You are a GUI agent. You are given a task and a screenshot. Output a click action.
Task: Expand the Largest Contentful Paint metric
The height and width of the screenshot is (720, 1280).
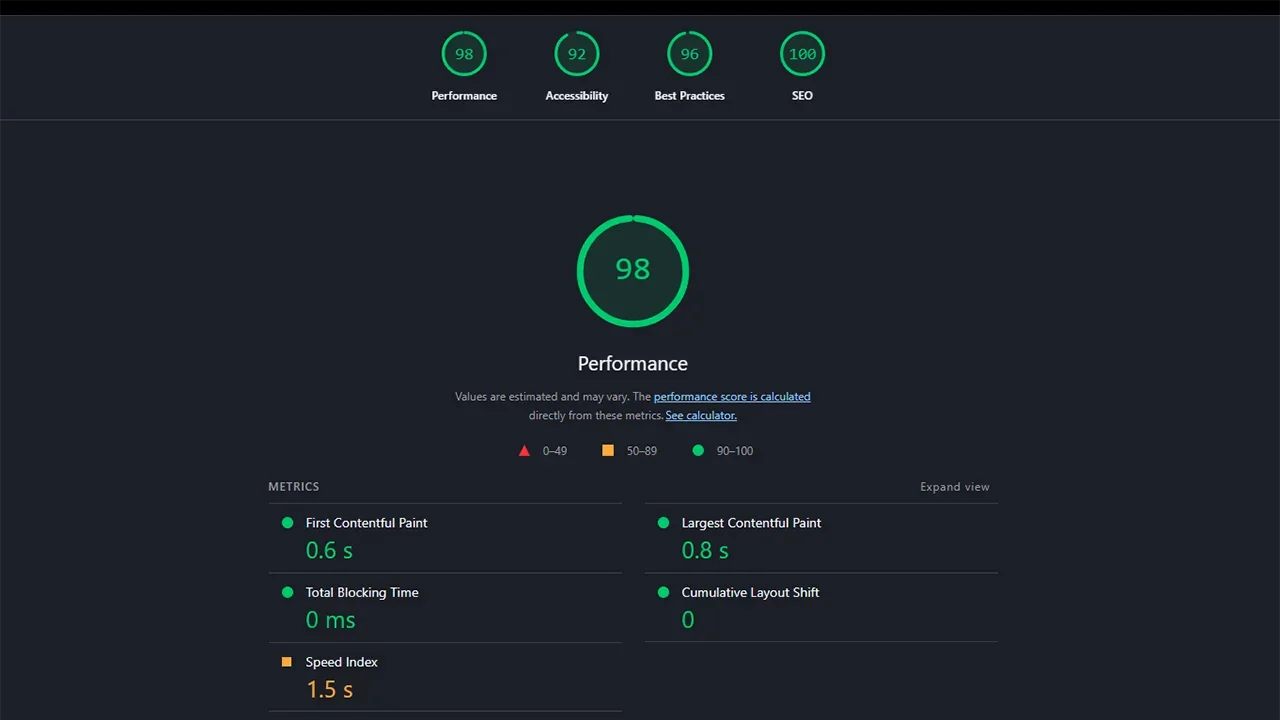coord(821,538)
